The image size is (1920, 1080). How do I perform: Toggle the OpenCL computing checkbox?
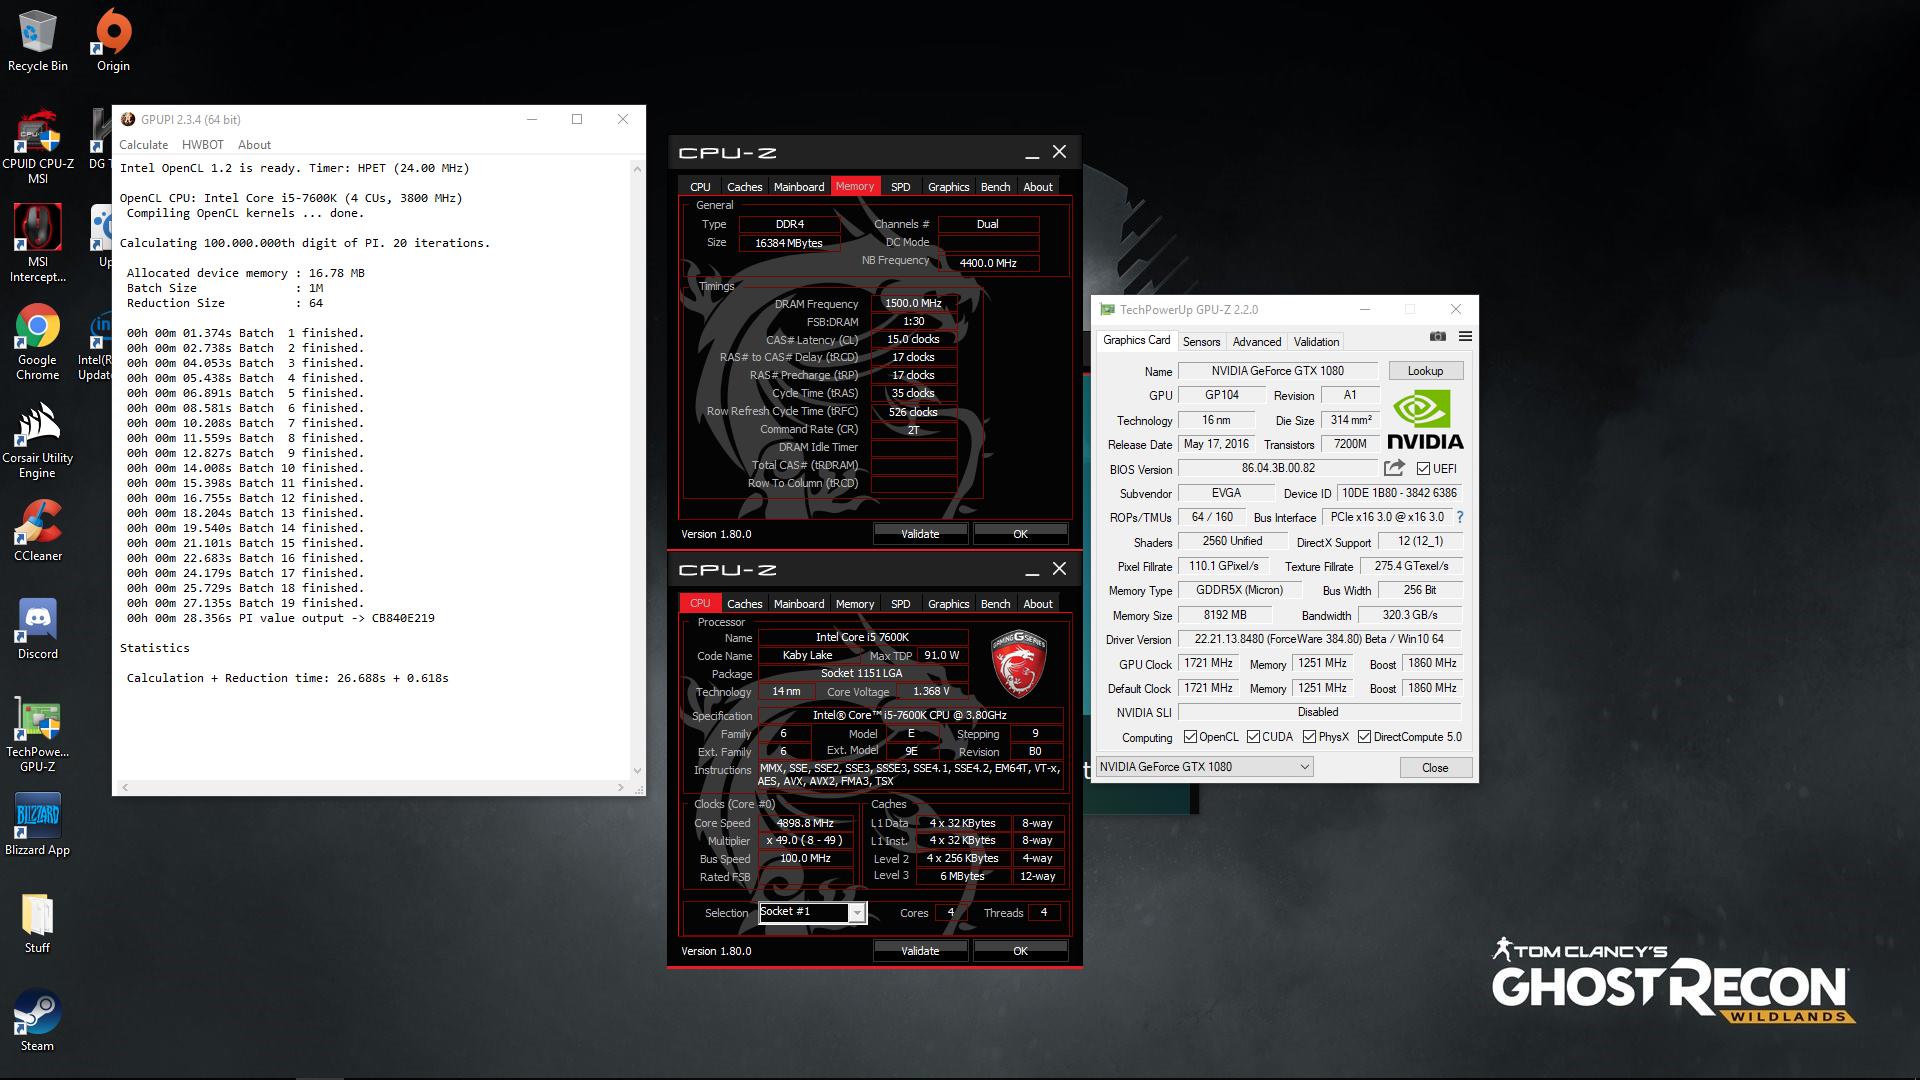pyautogui.click(x=1190, y=737)
